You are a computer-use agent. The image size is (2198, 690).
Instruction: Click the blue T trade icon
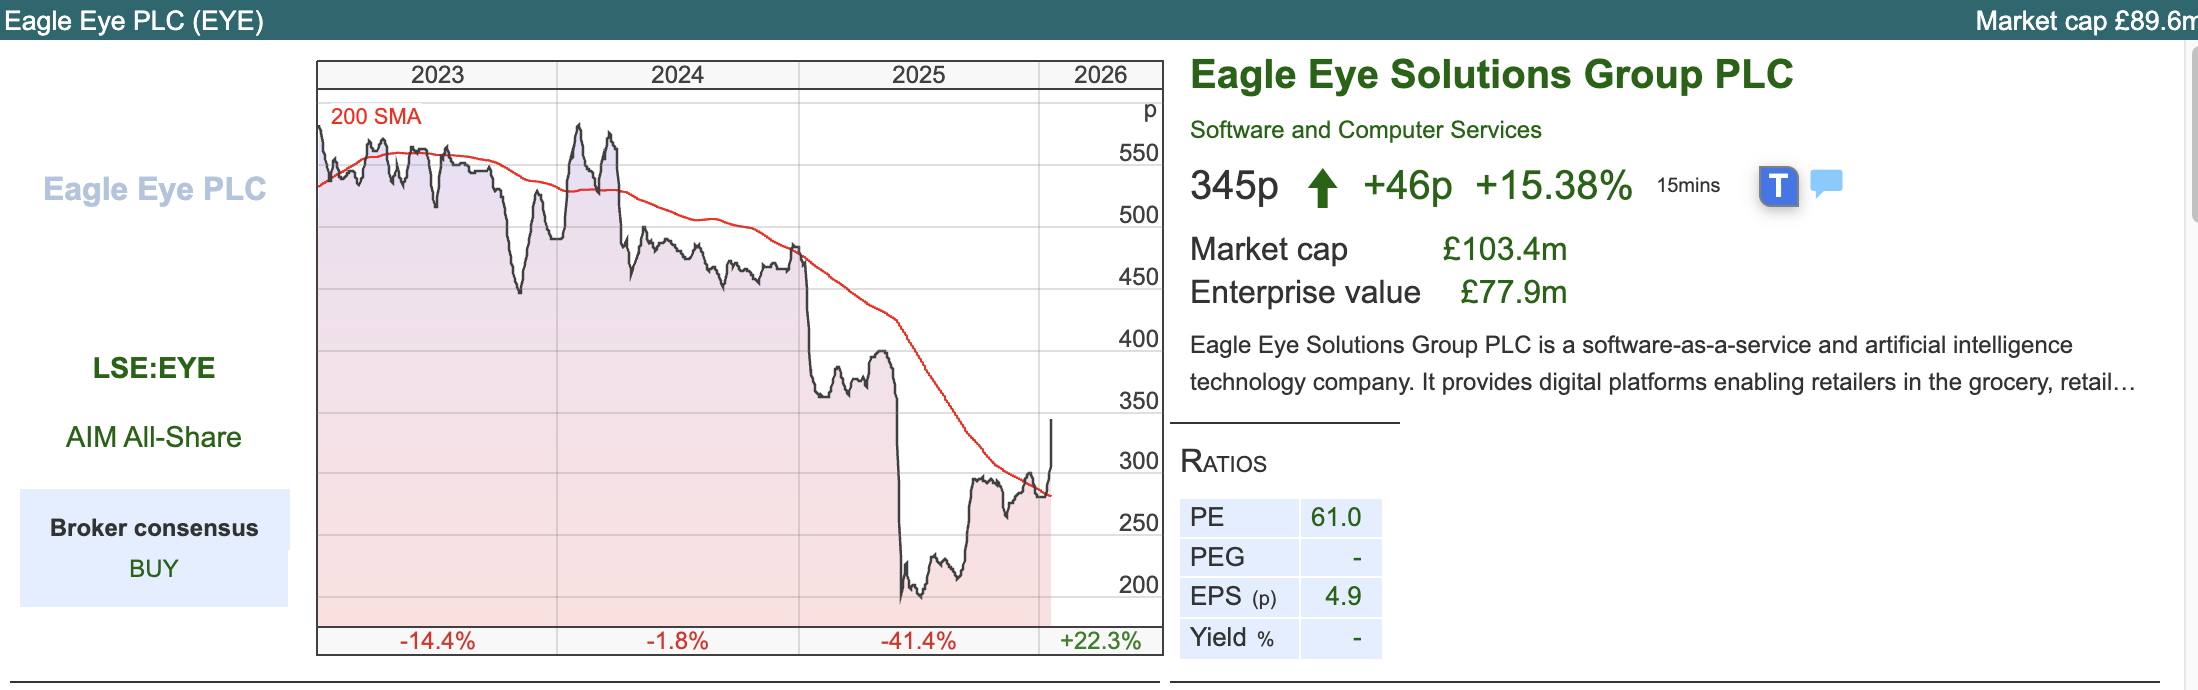[1778, 186]
